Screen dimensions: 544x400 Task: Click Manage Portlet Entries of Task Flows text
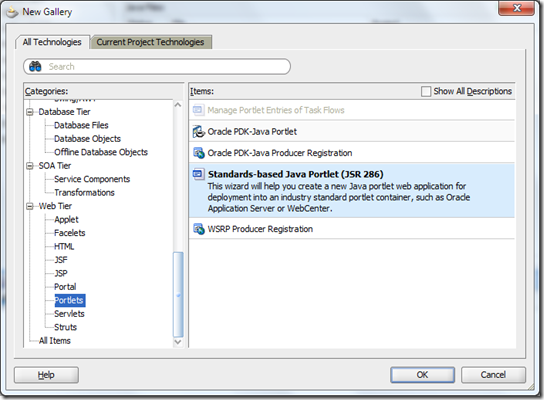[x=276, y=110]
